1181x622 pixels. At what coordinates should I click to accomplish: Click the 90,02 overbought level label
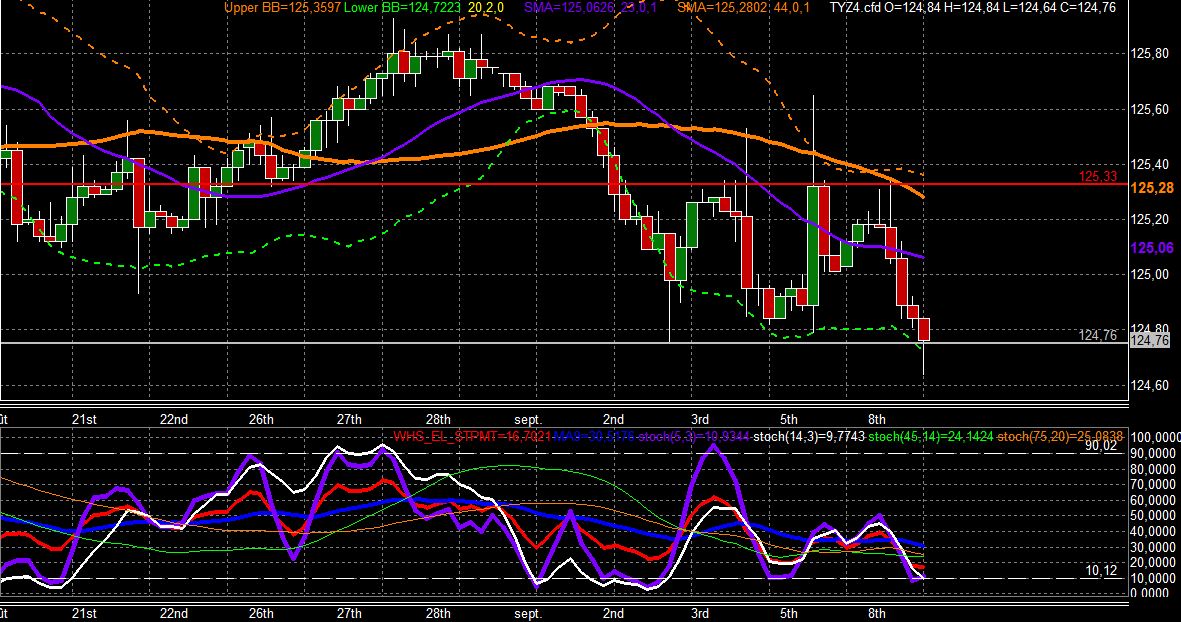pyautogui.click(x=1101, y=446)
